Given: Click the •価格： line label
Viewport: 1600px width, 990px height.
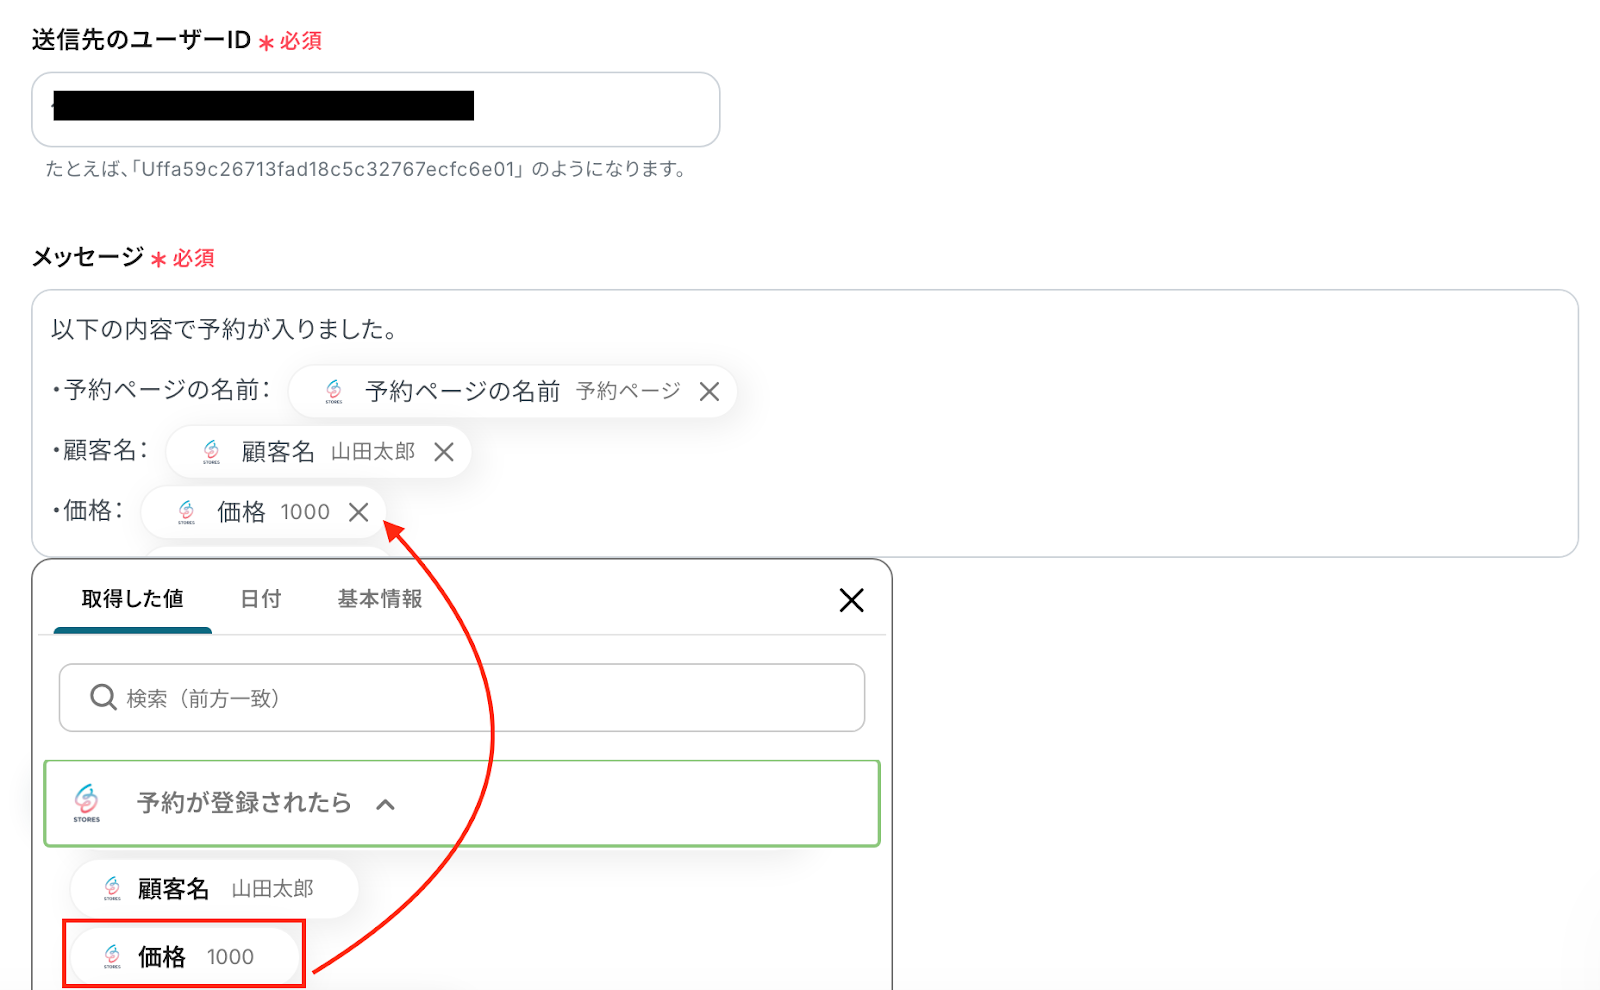Looking at the screenshot, I should coord(88,511).
